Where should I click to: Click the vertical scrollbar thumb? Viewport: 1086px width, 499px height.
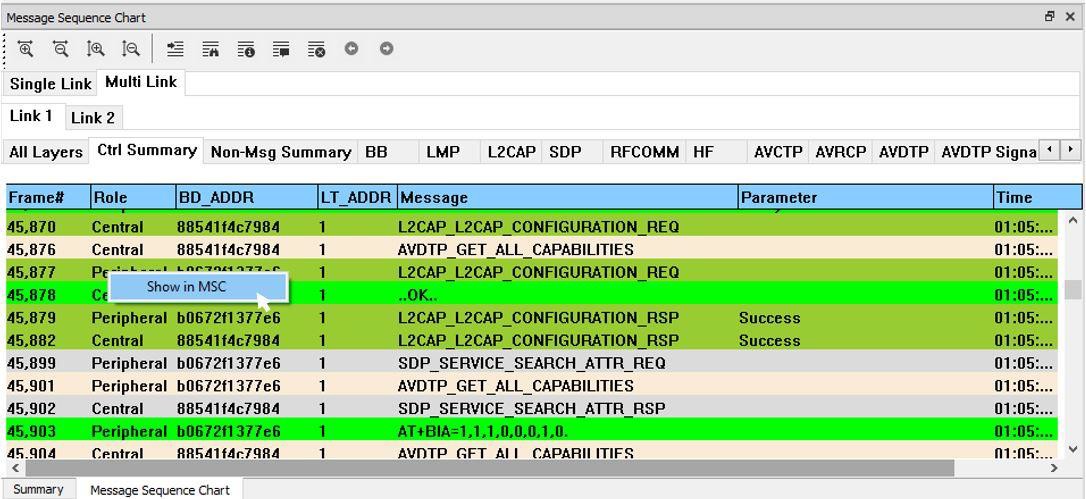pos(1073,290)
